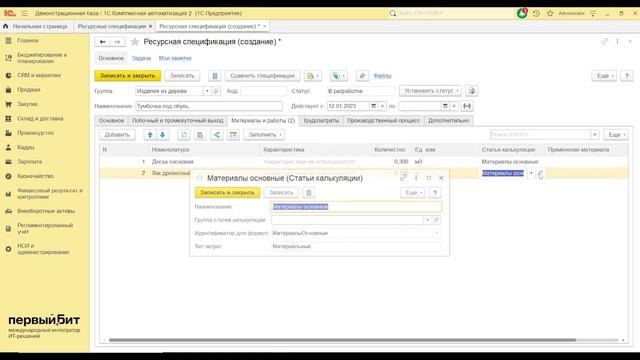Image resolution: width=640 pixels, height=360 pixels.
Task: Click the notifications bell with red badge
Action: (x=522, y=13)
